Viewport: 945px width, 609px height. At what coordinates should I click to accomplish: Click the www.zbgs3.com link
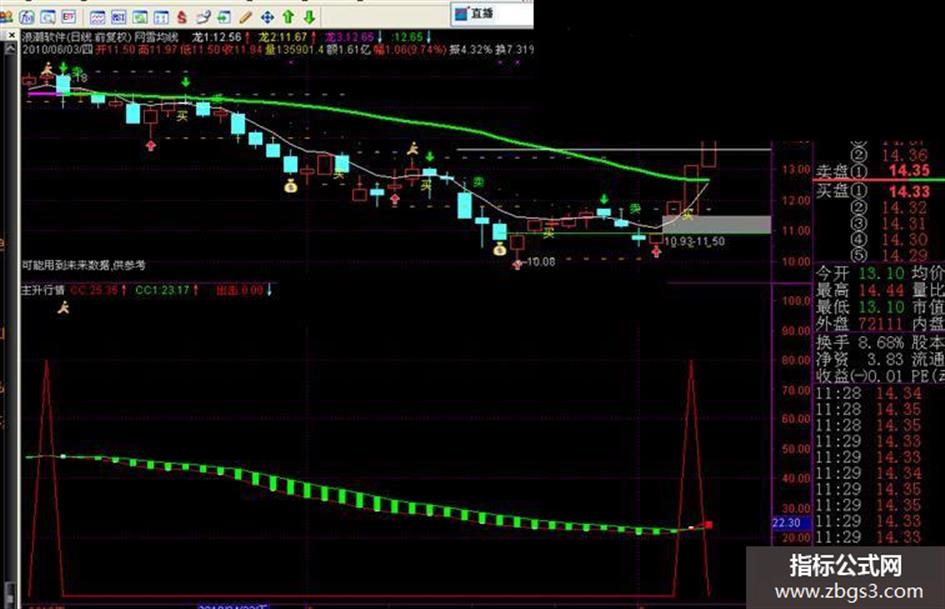[x=848, y=592]
